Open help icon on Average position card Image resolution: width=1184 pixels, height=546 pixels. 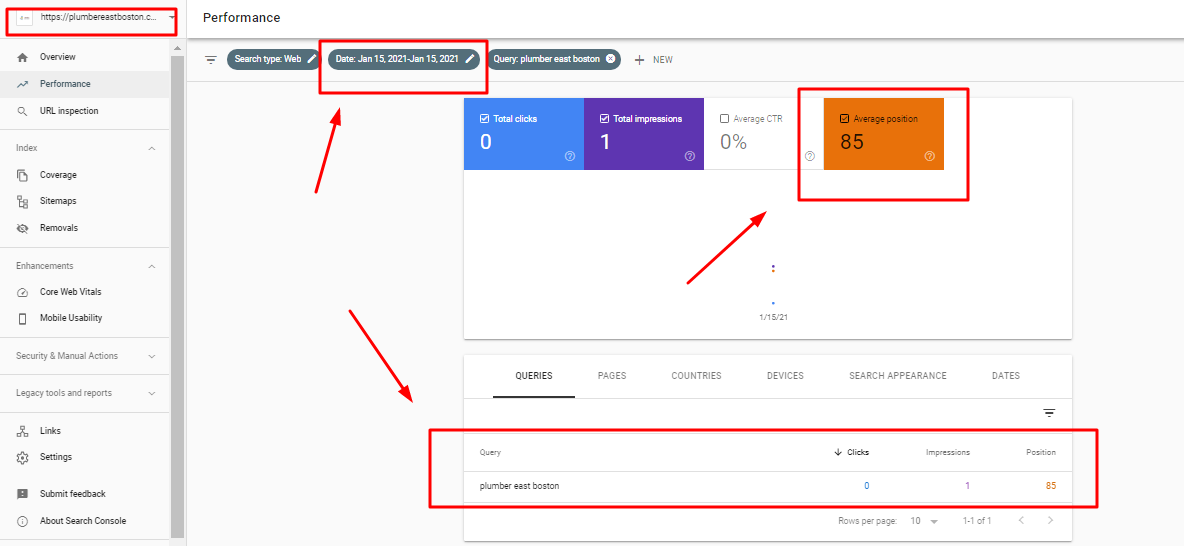click(930, 156)
